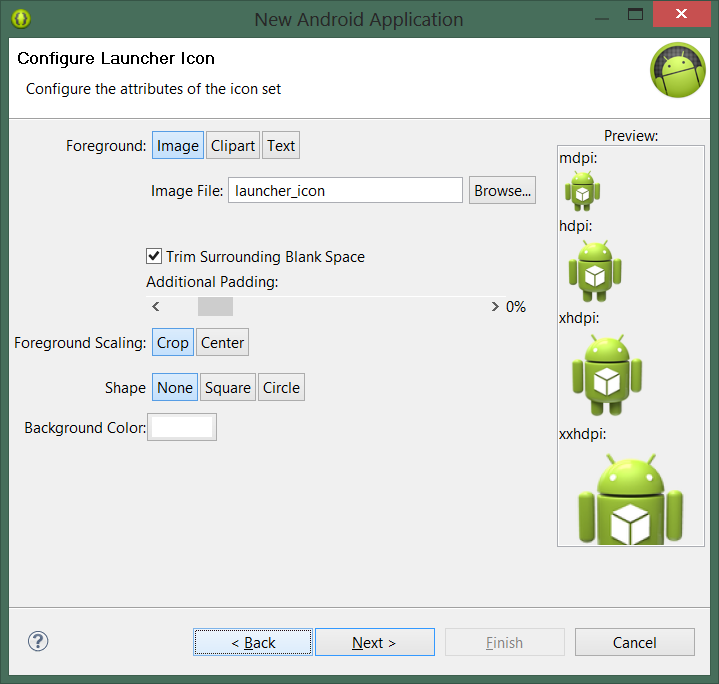
Task: Click the Image File text field
Action: point(345,190)
